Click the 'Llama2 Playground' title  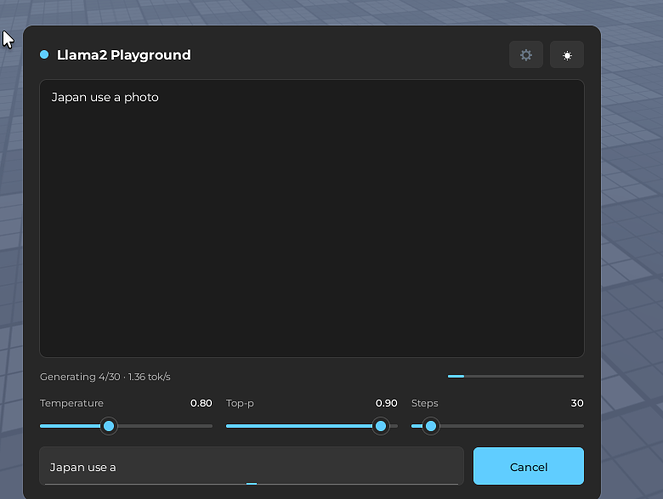123,55
